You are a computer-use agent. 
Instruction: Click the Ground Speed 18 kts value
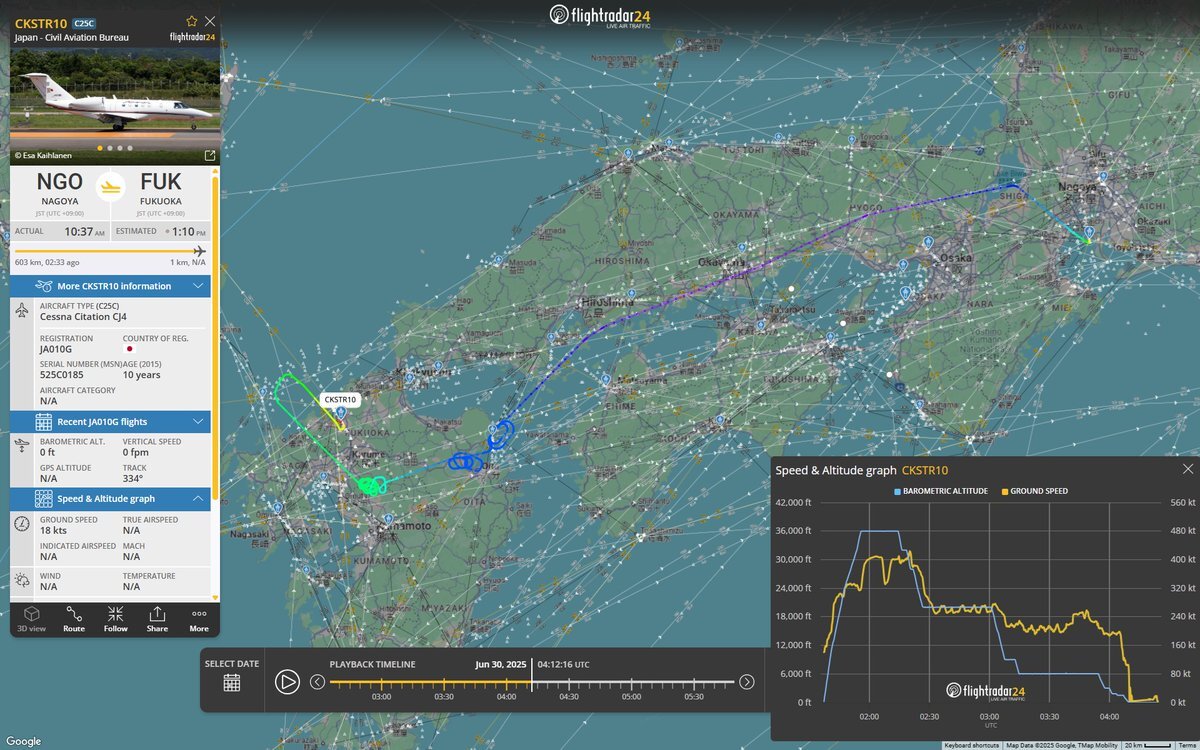[53, 532]
